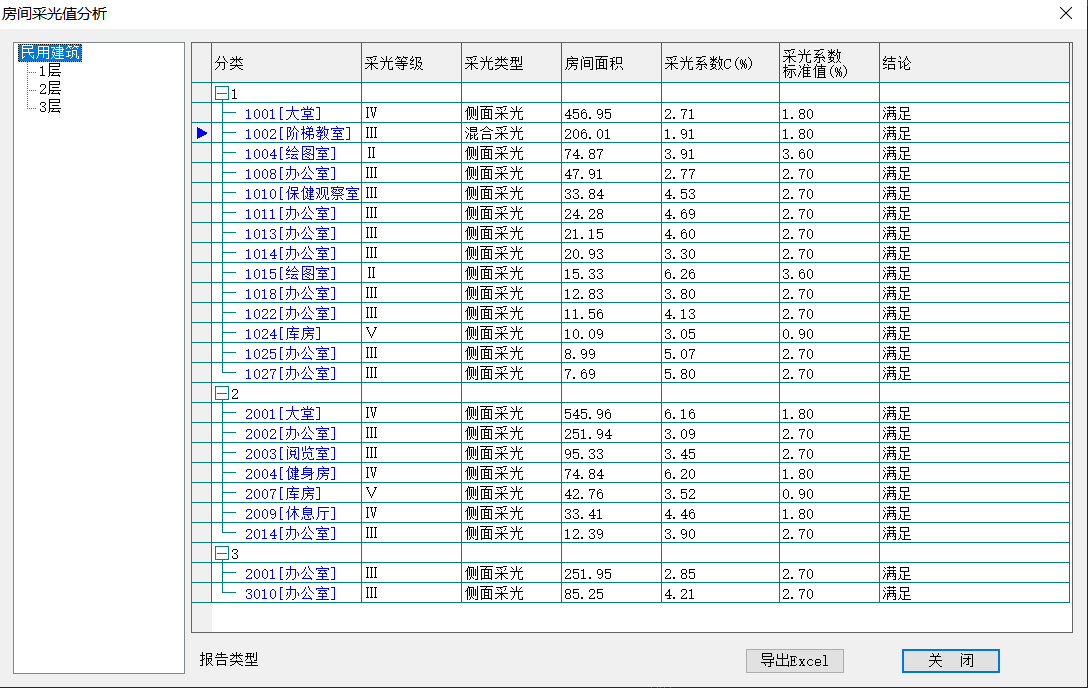Click the 采光类型 column header
This screenshot has width=1088, height=688.
511,63
